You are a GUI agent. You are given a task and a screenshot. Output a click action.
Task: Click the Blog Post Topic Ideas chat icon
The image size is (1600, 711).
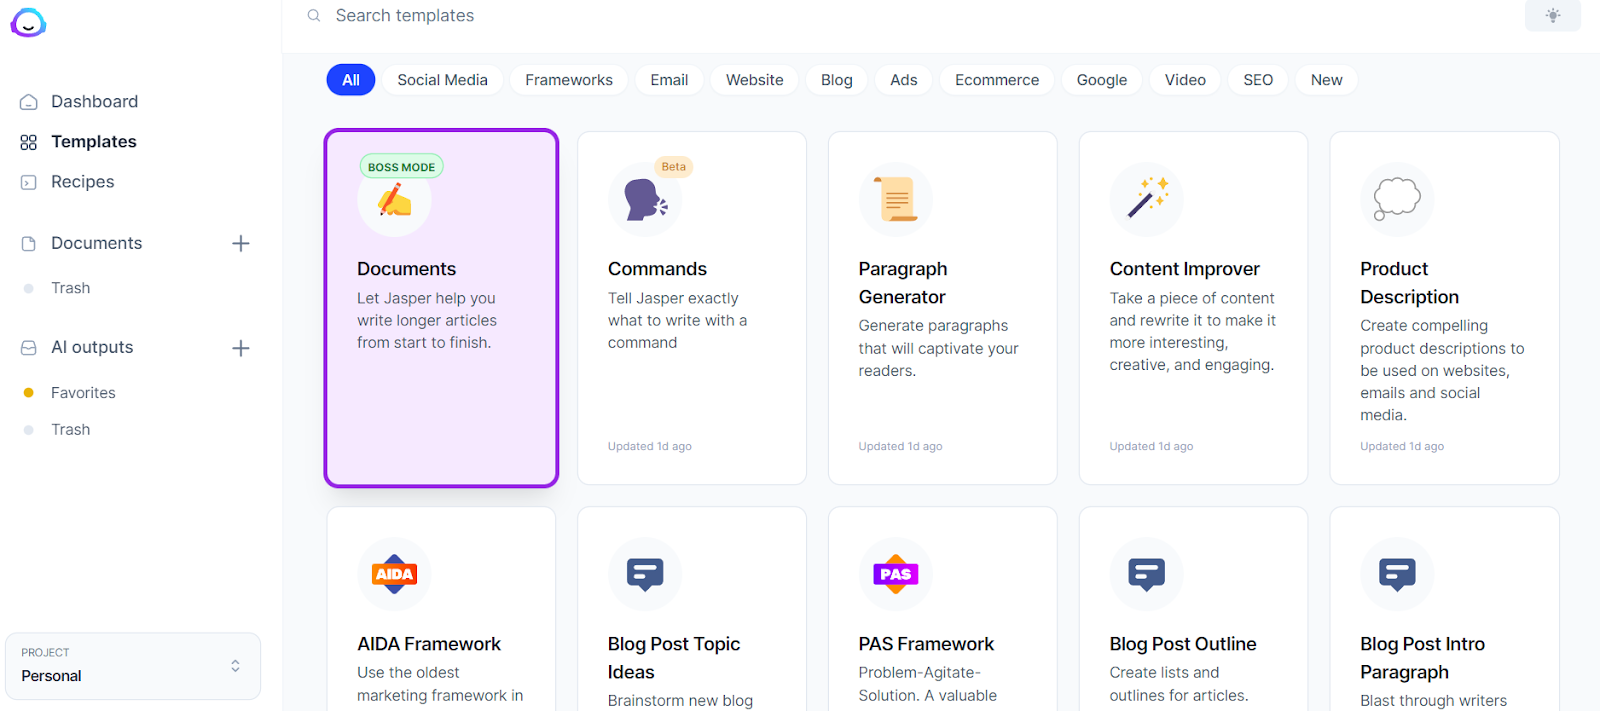(645, 574)
